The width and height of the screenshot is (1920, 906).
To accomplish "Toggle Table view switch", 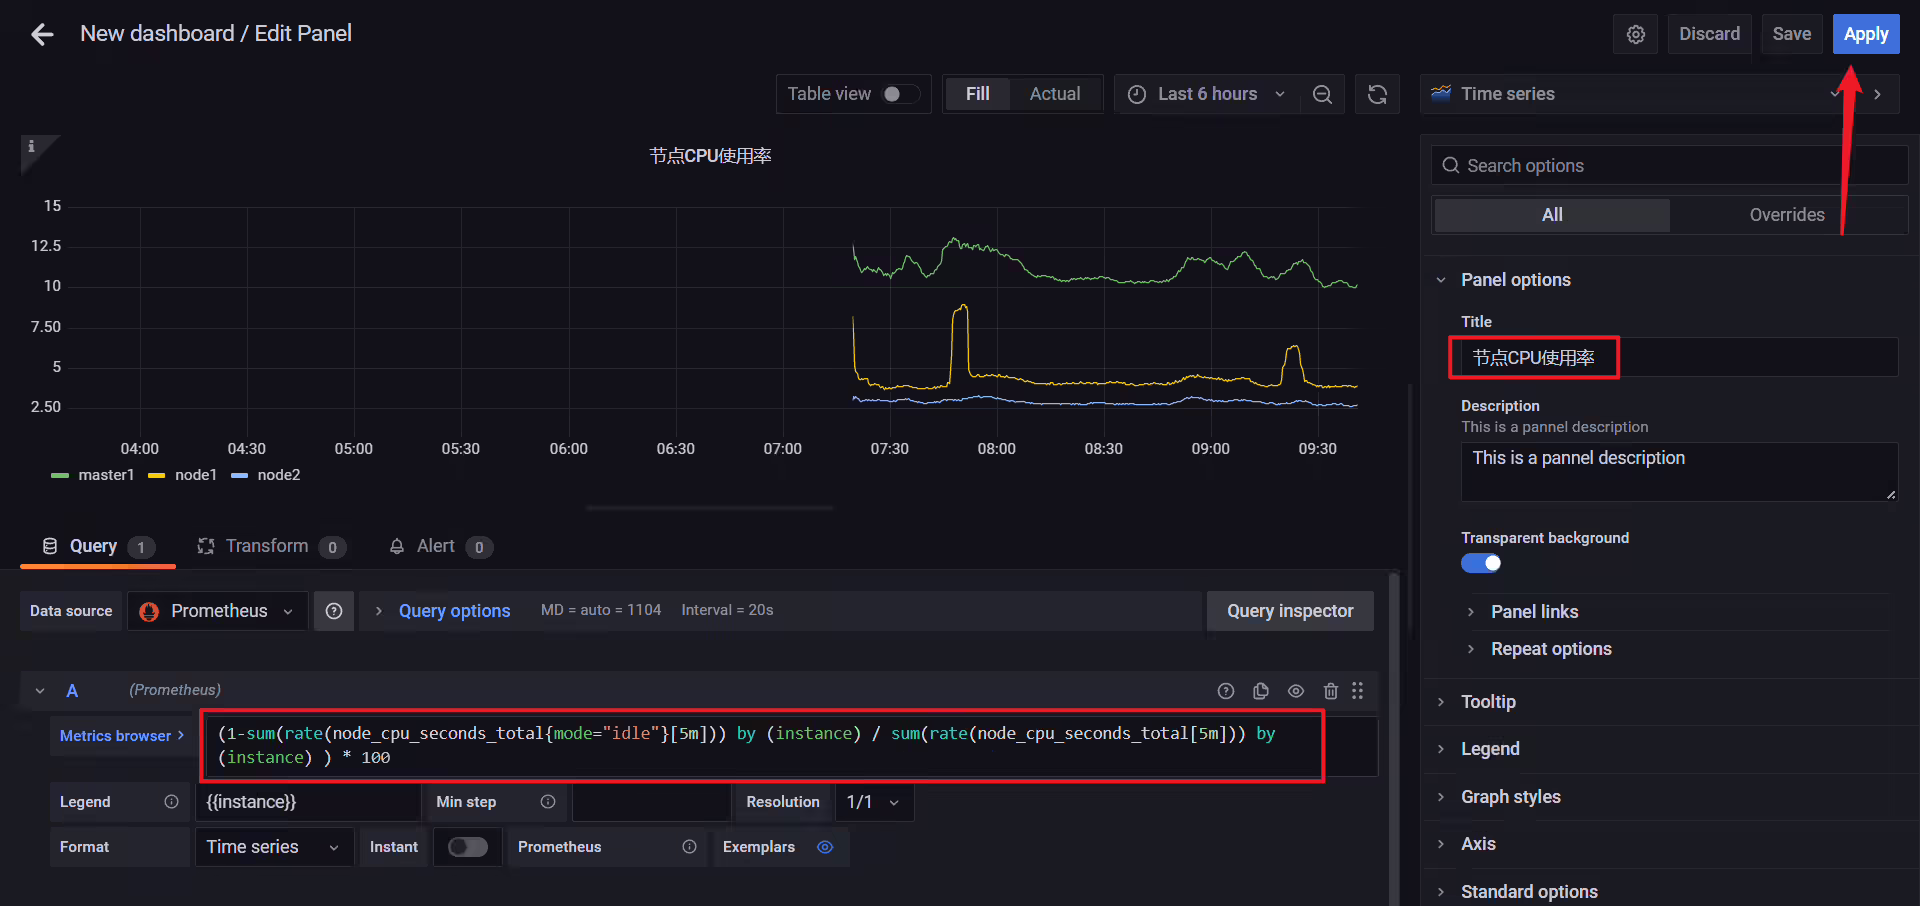I will pos(899,94).
